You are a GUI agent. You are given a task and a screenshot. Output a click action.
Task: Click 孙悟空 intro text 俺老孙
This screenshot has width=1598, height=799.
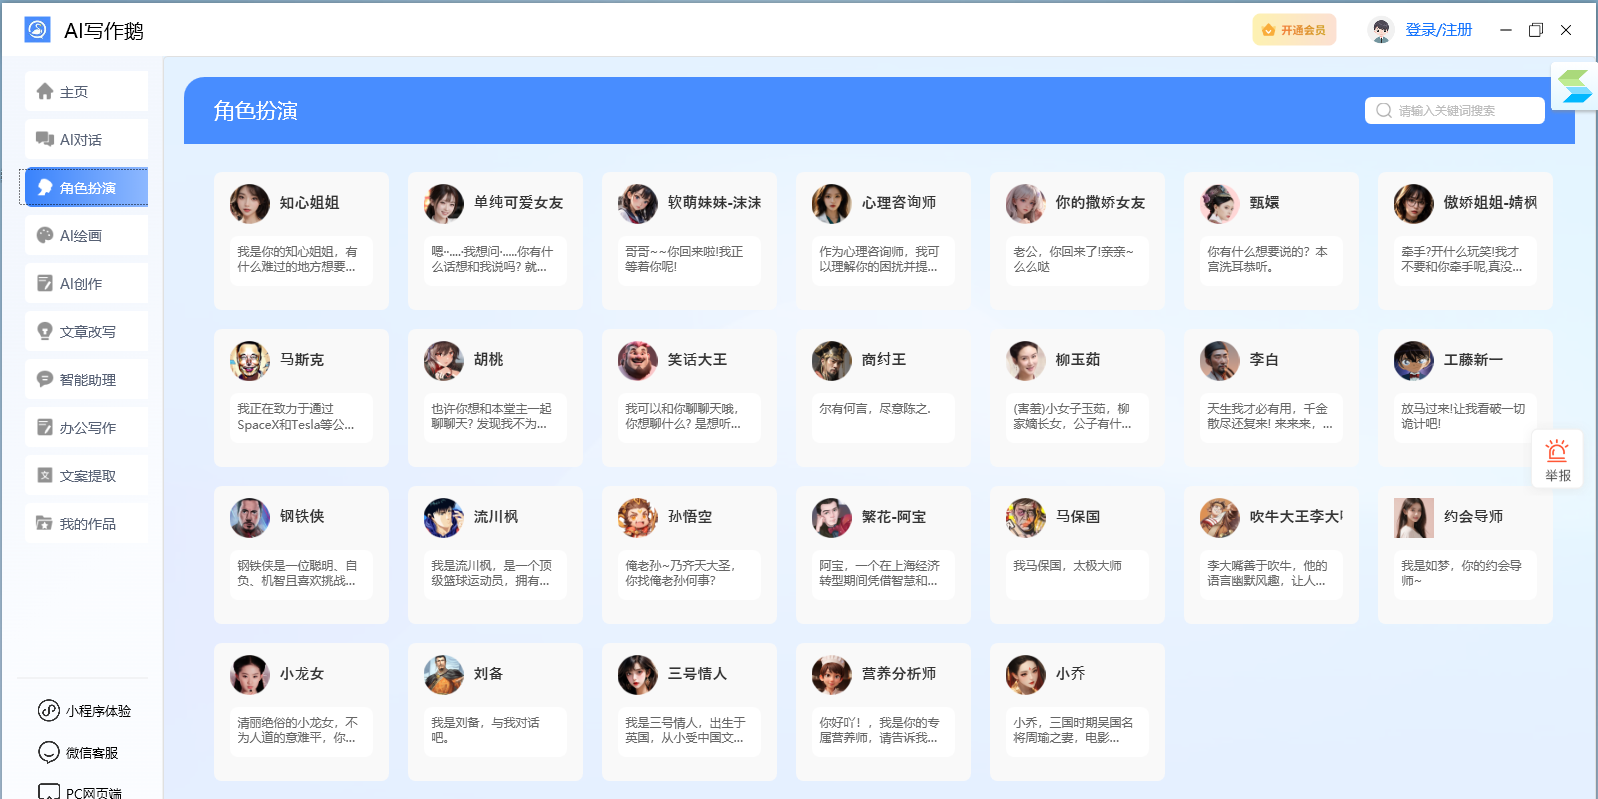pyautogui.click(x=681, y=573)
